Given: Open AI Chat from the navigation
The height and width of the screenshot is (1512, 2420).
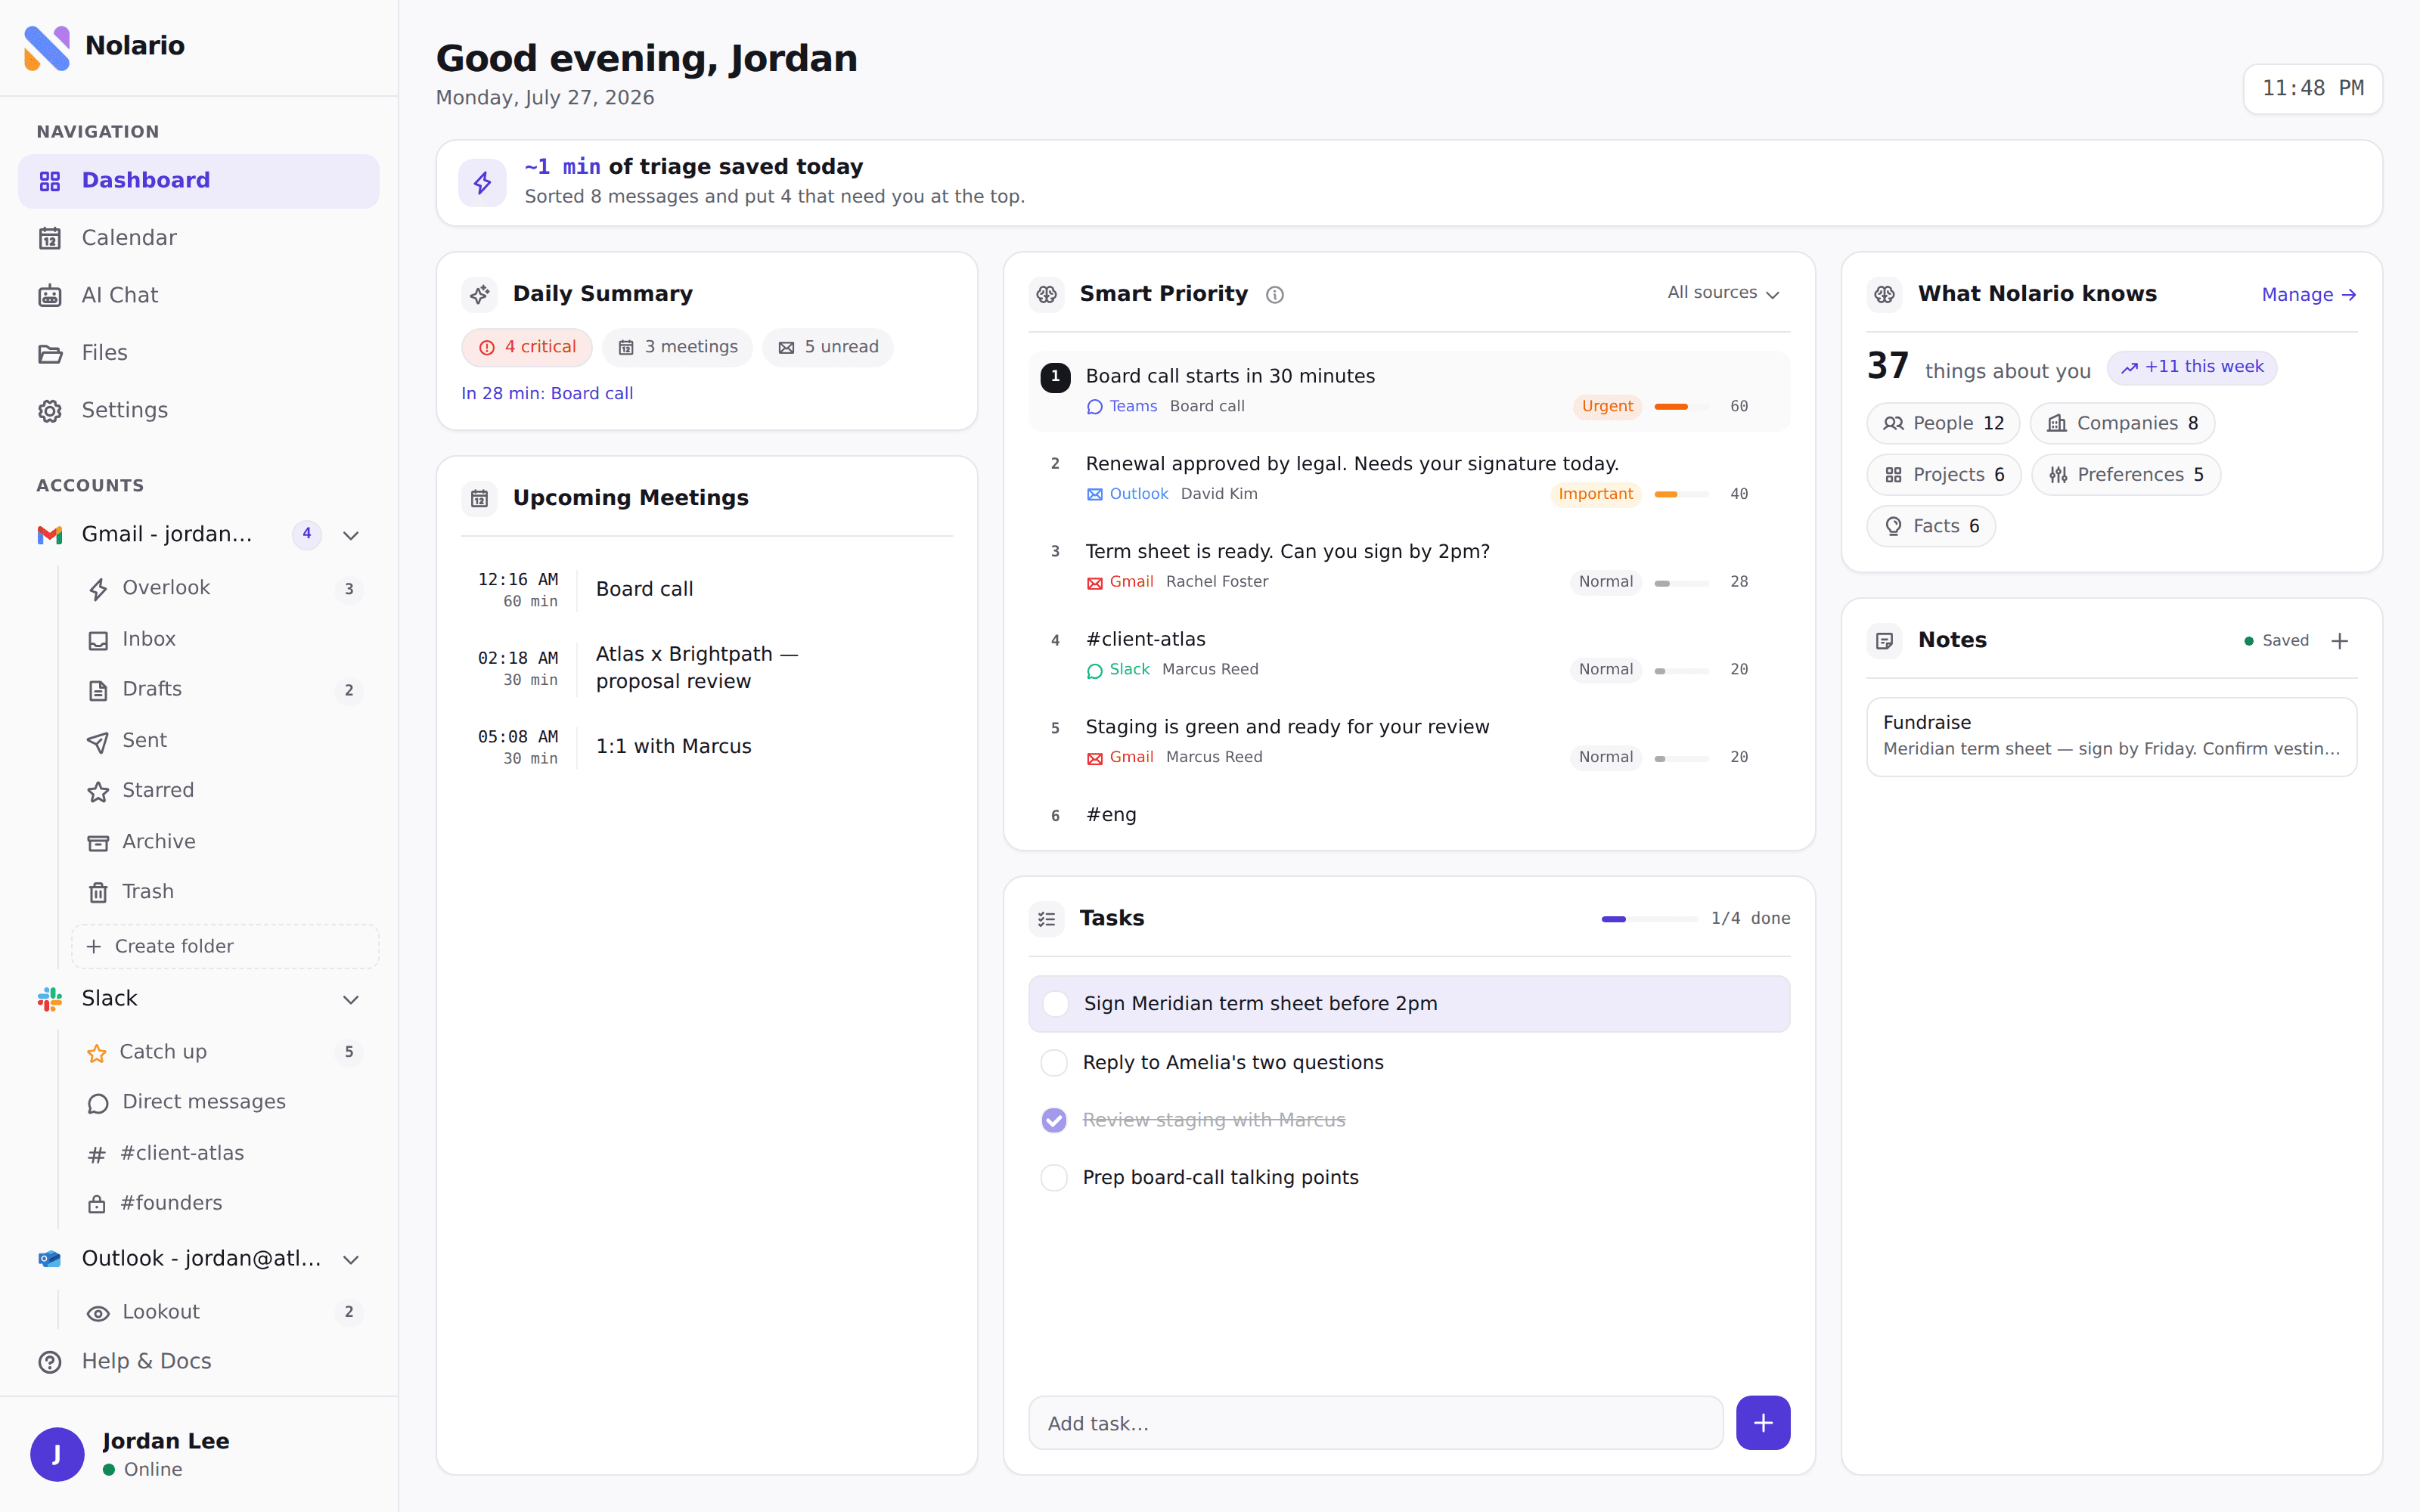Looking at the screenshot, I should click(199, 296).
